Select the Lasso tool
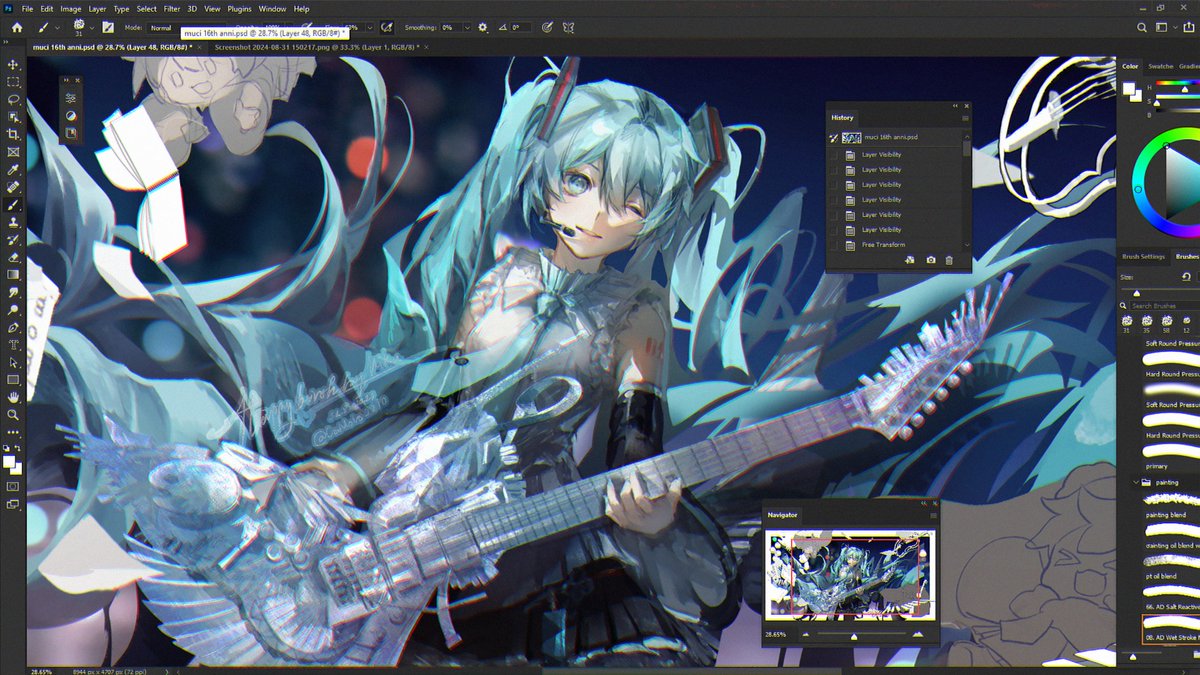The width and height of the screenshot is (1200, 675). click(x=13, y=99)
